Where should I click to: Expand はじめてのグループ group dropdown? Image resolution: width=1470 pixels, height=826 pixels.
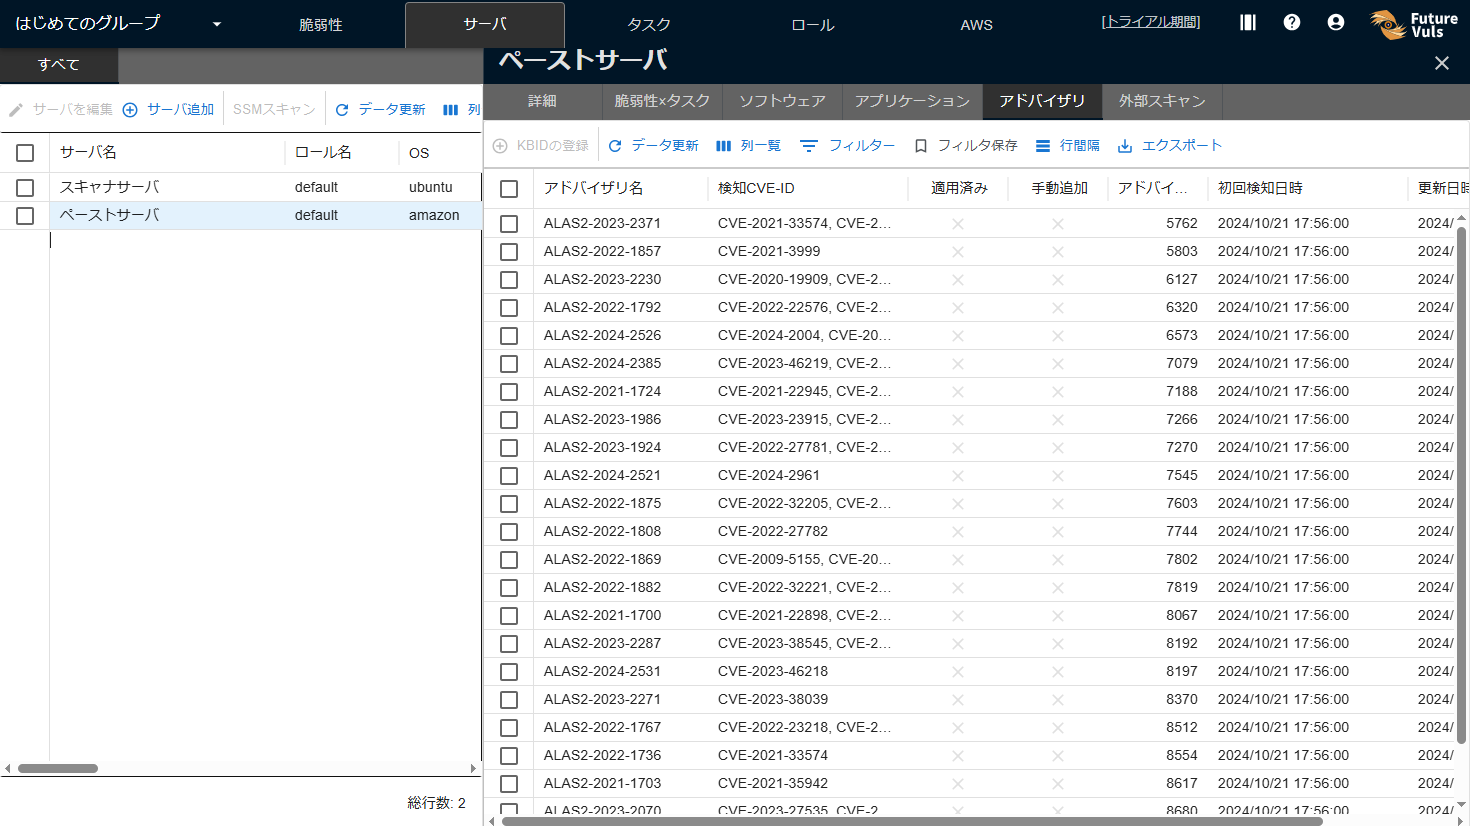(217, 24)
